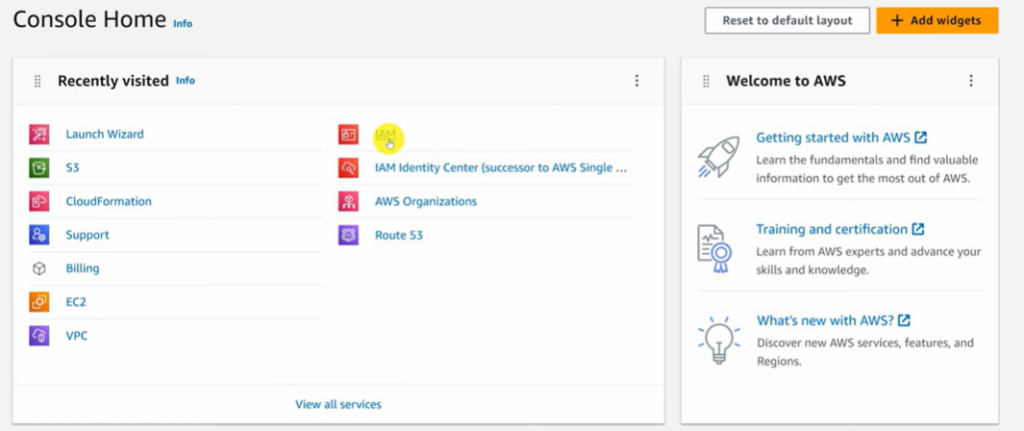1024x431 pixels.
Task: Open Welcome to AWS widget options menu
Action: (970, 81)
